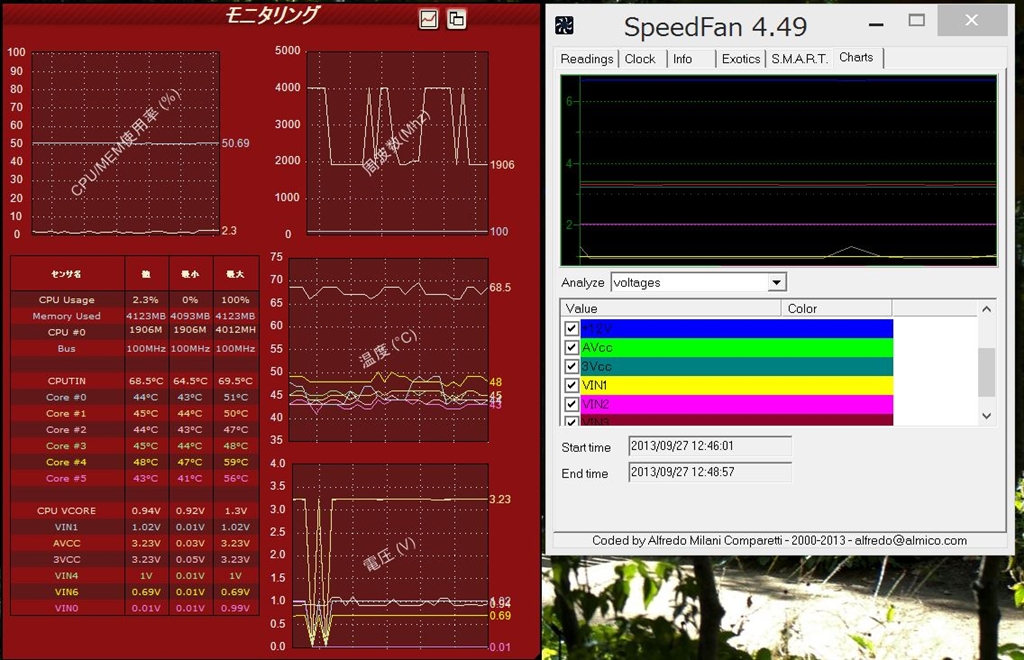The width and height of the screenshot is (1024, 660).
Task: Click the Core #4 sensor label
Action: click(66, 462)
